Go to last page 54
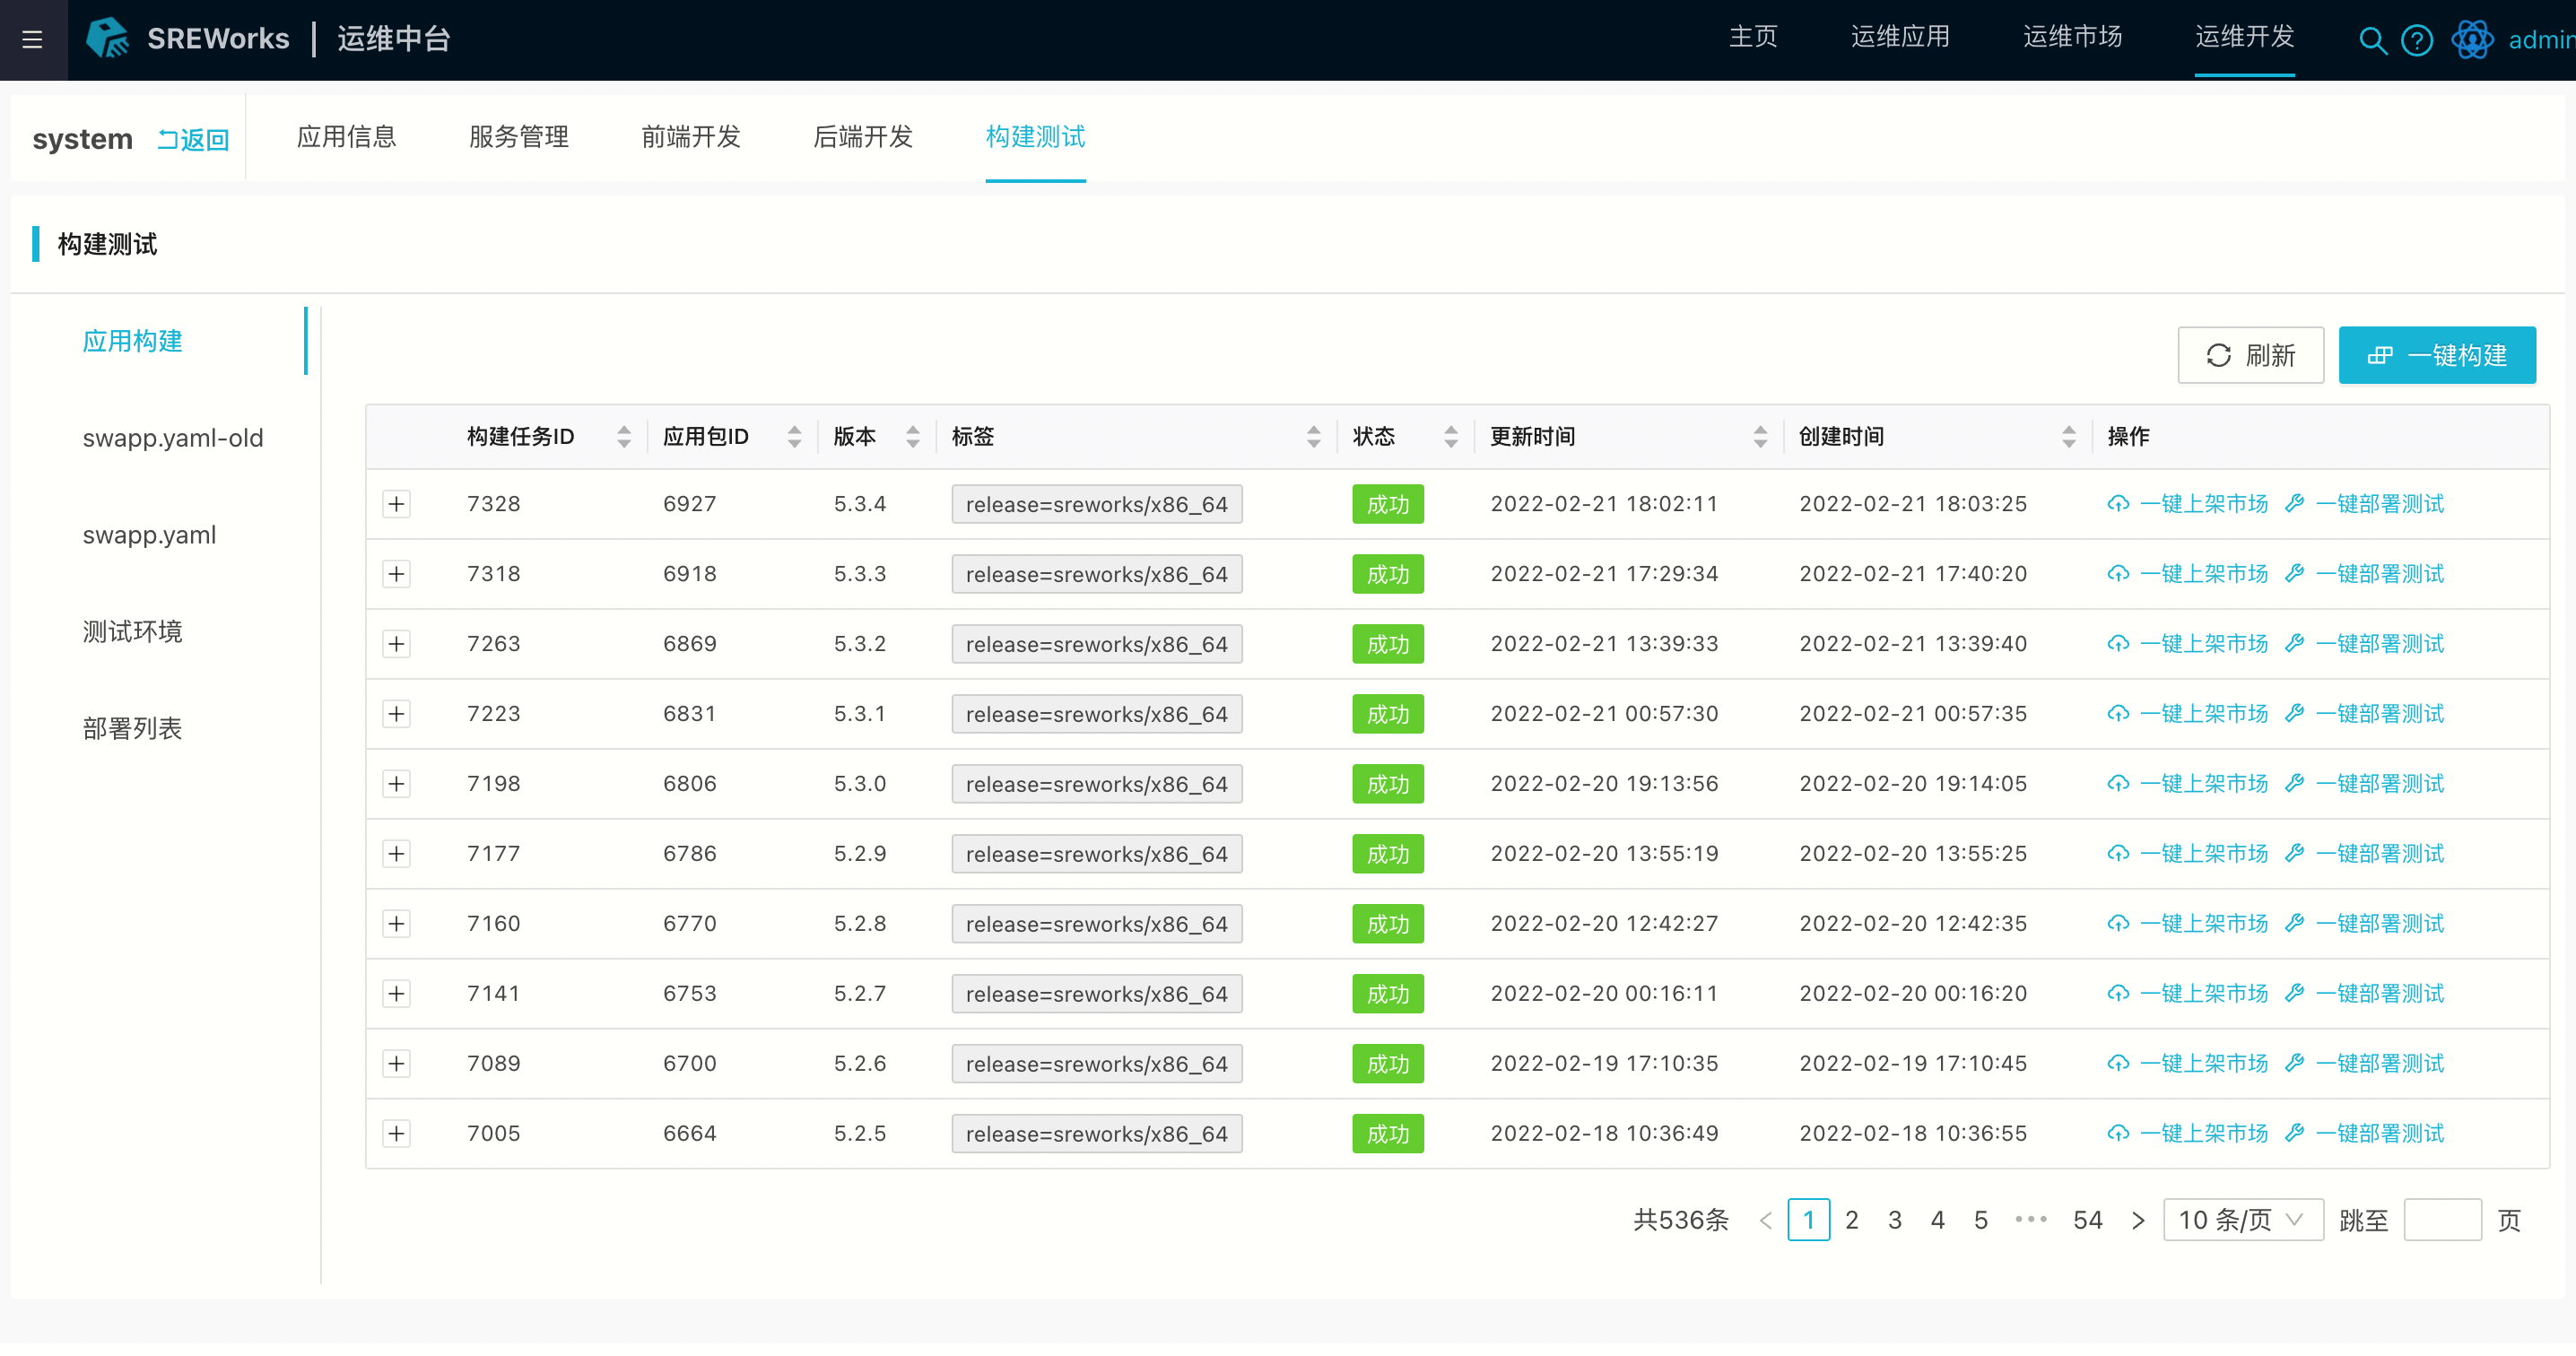Screen dimensions: 2576x1356 tap(2087, 1220)
